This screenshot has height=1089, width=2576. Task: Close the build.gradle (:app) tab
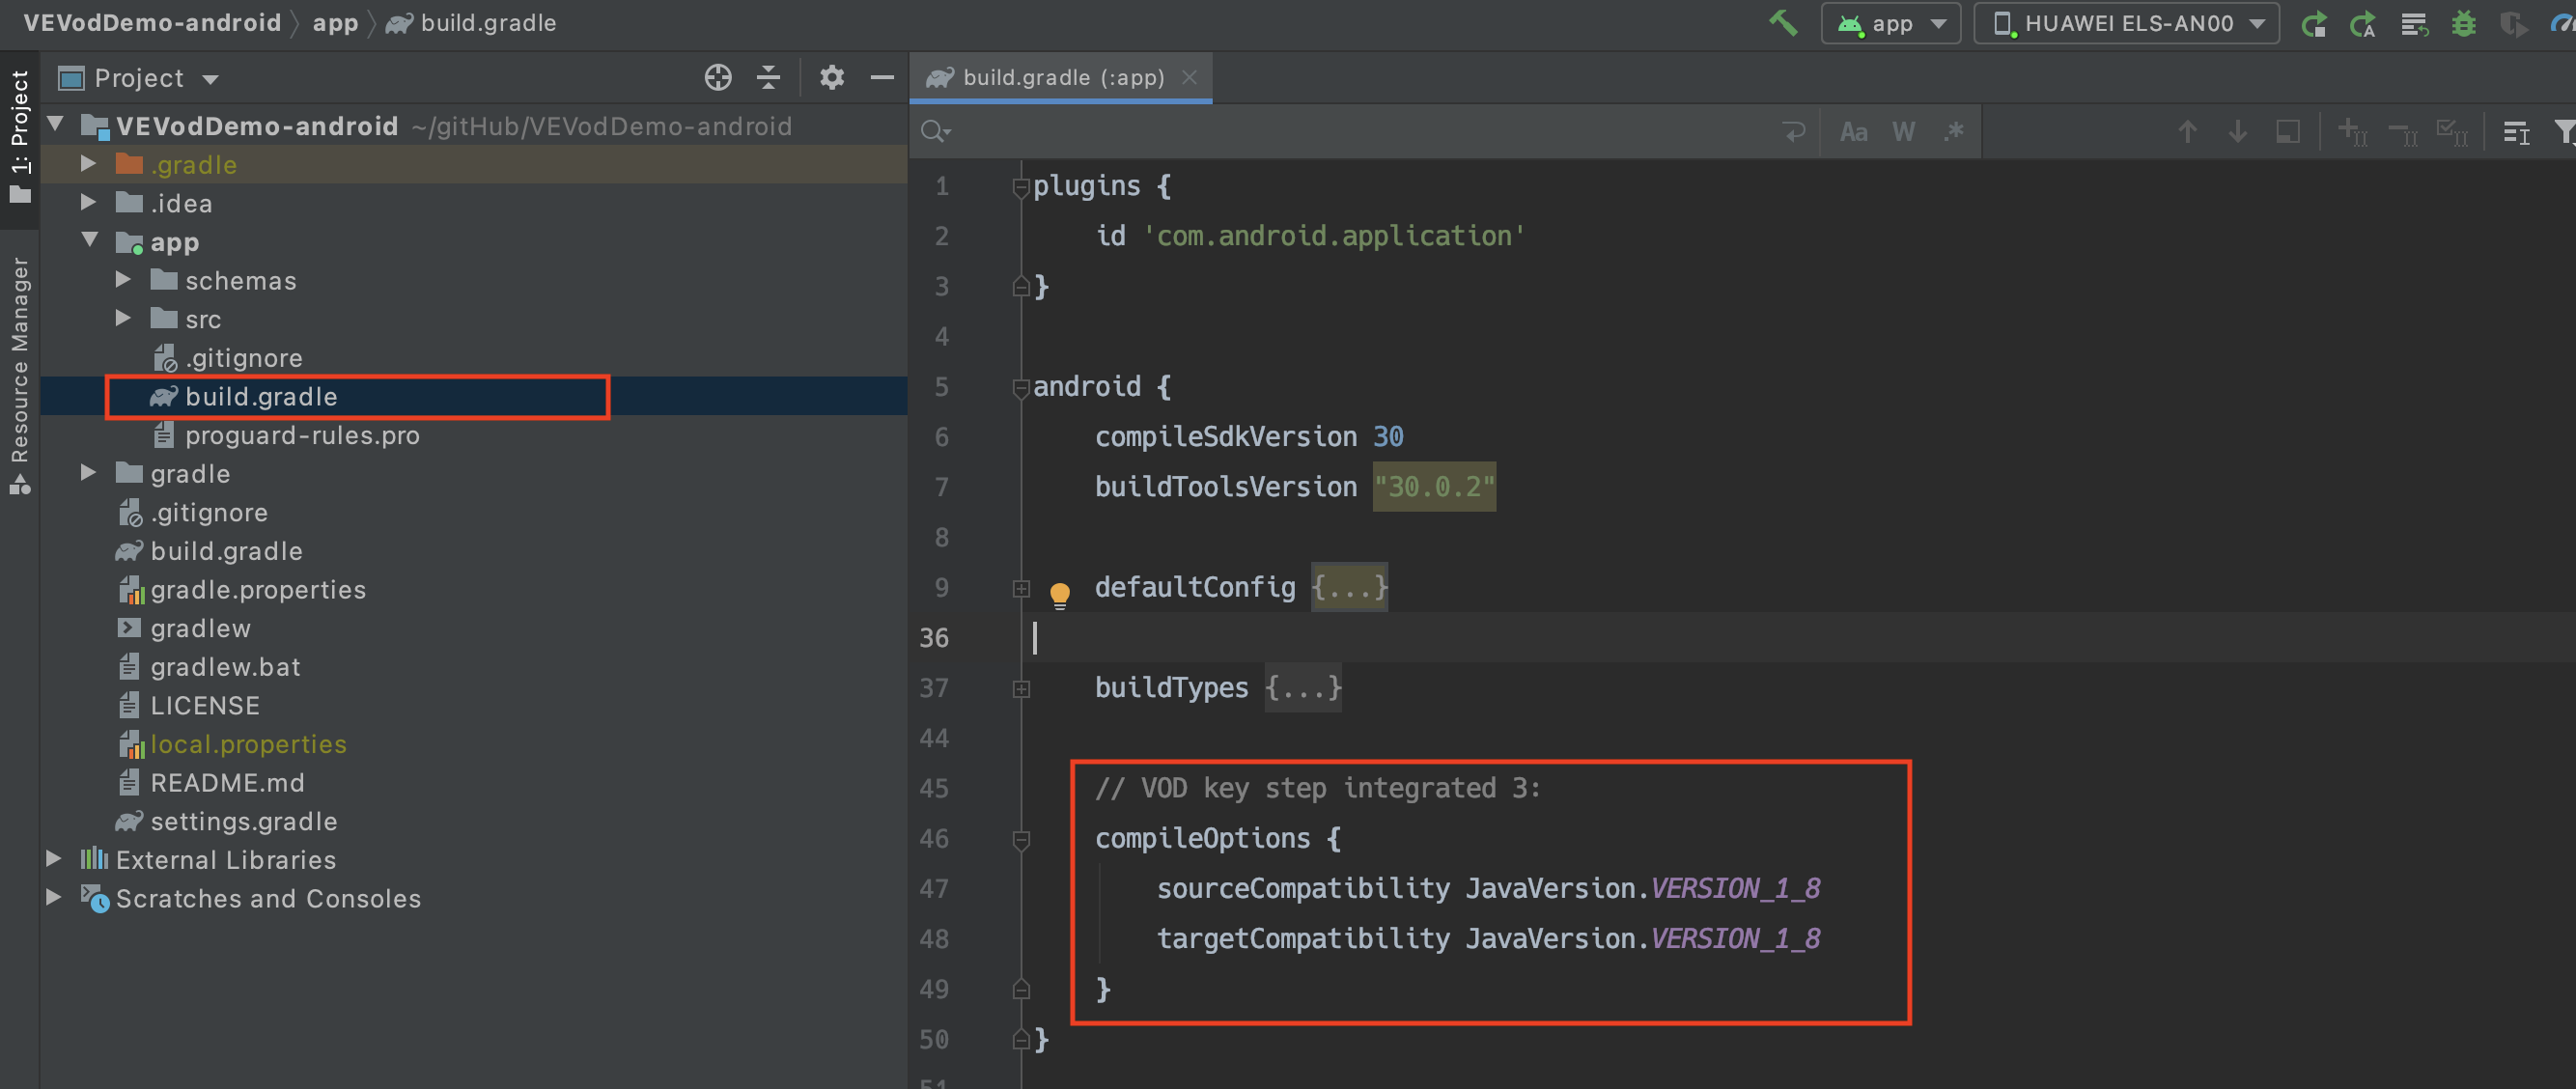pyautogui.click(x=1189, y=77)
